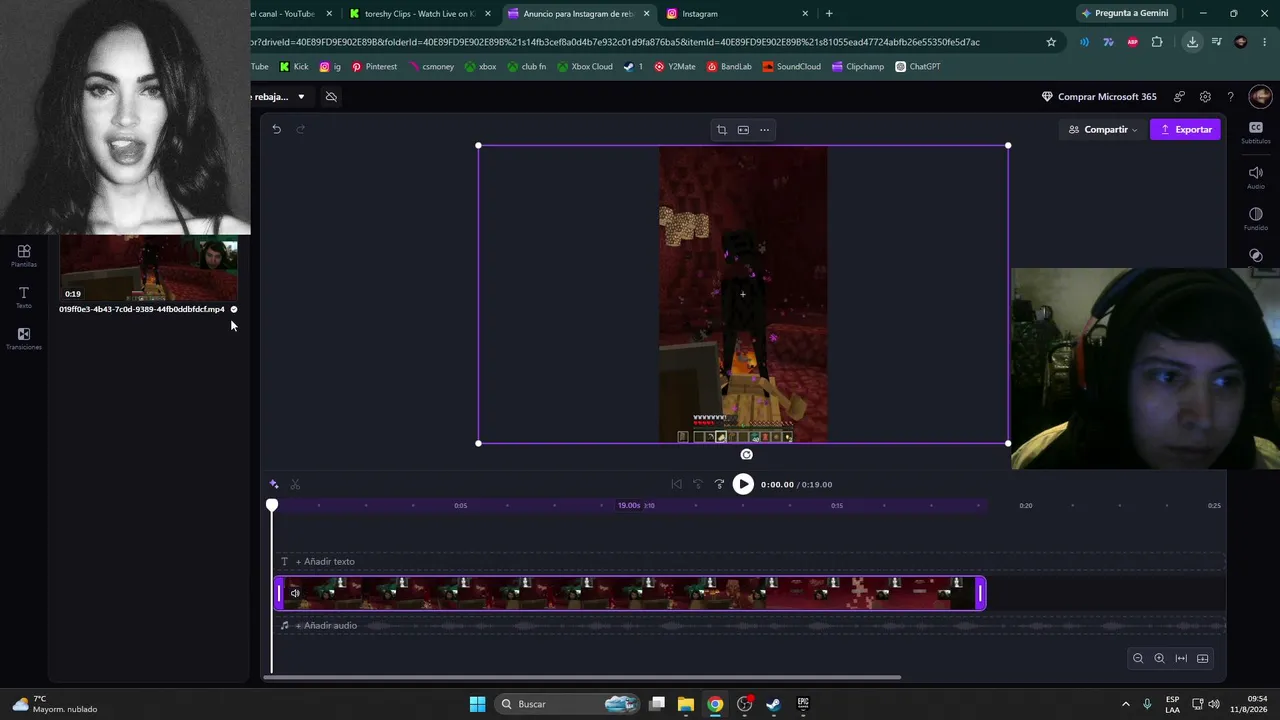Open the Clipchamp bookmark
The height and width of the screenshot is (720, 1280).
point(858,67)
